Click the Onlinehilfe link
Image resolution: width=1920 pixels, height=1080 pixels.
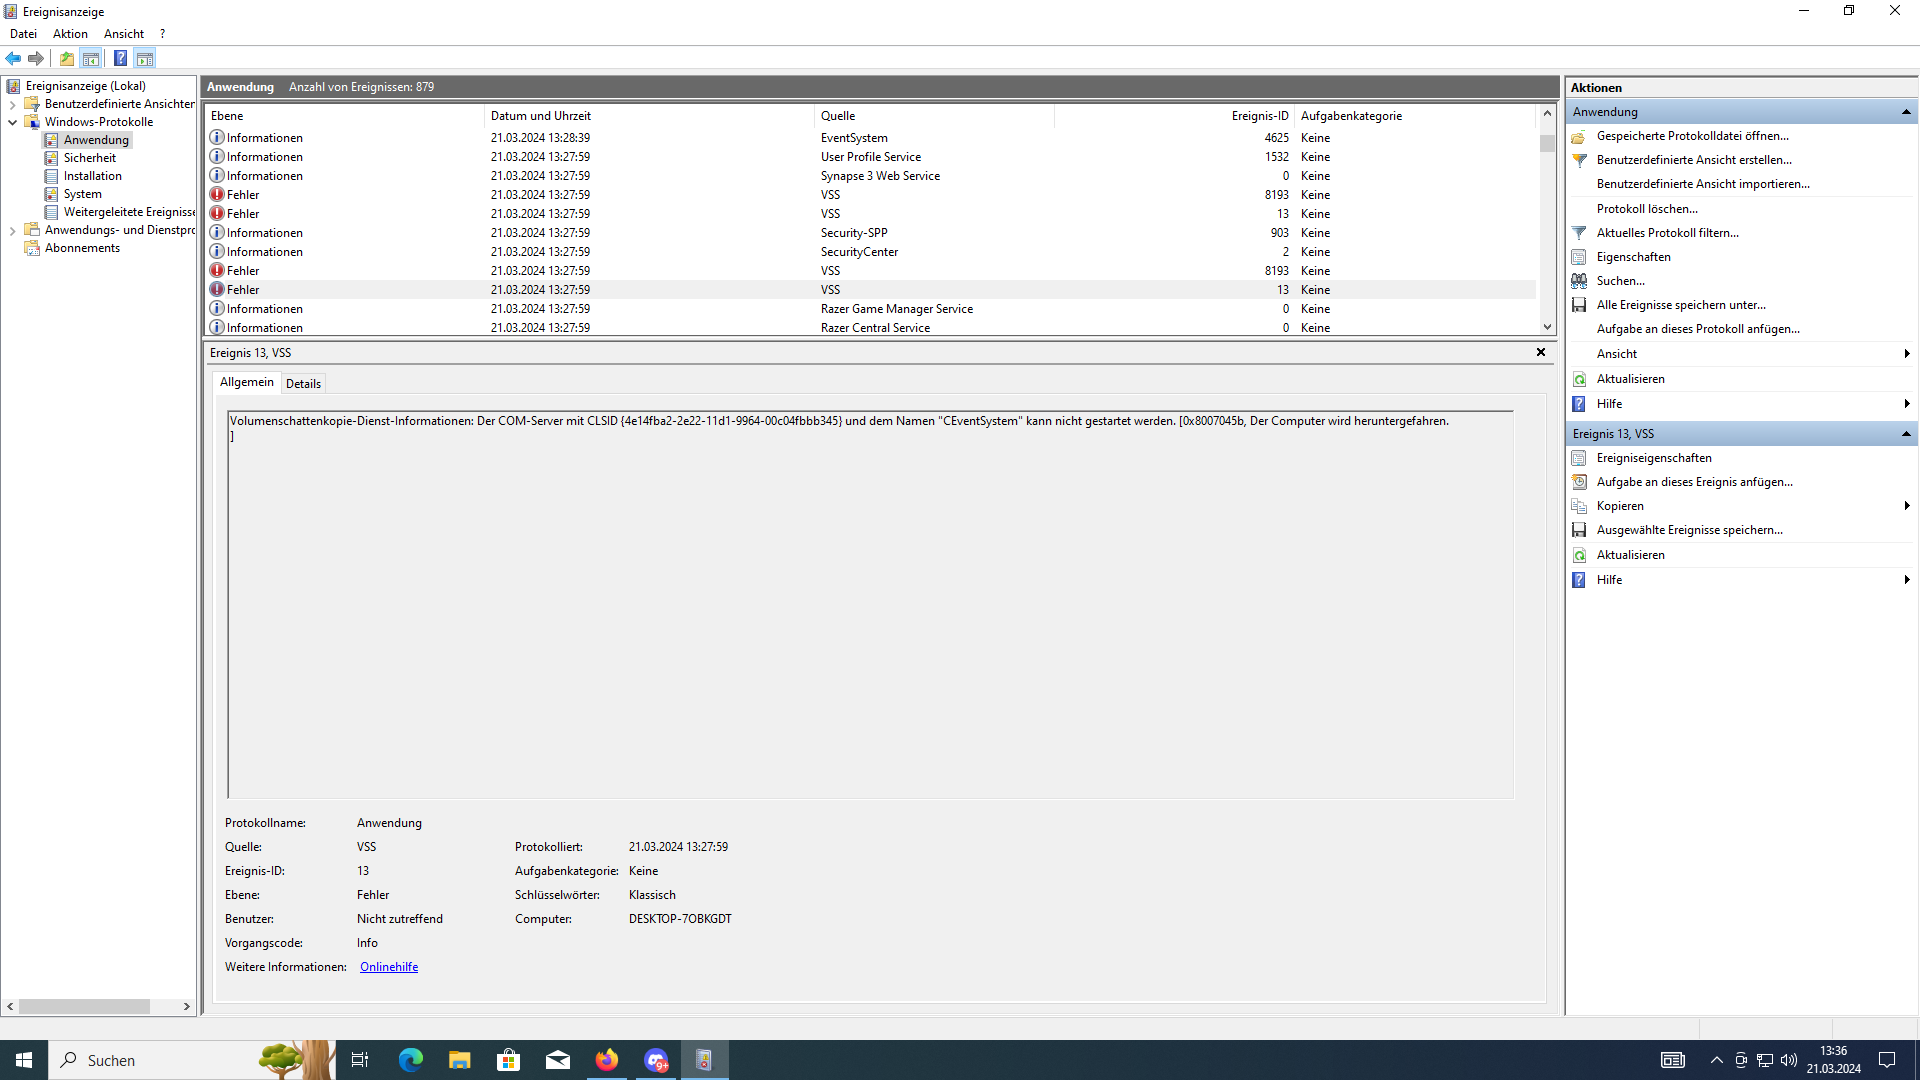(x=389, y=967)
